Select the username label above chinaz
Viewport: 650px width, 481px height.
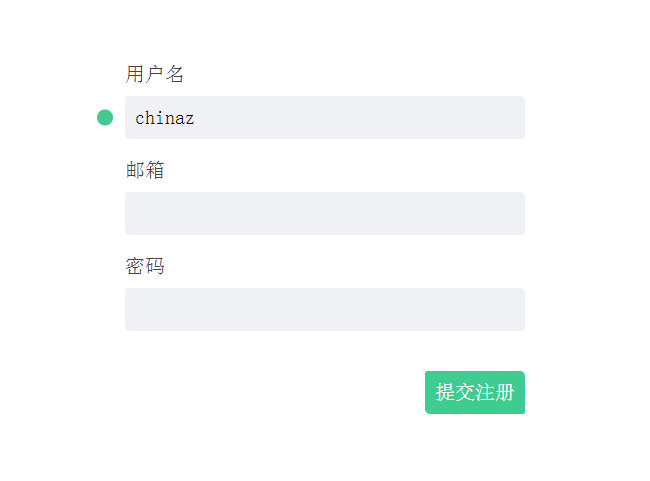[155, 74]
